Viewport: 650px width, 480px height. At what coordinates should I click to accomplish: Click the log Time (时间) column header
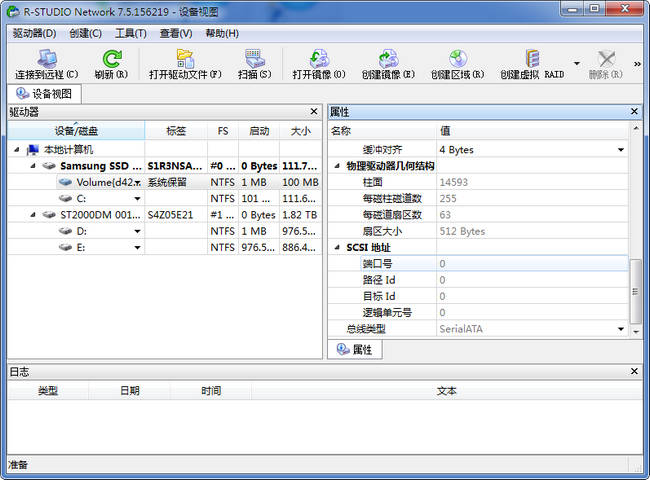pyautogui.click(x=211, y=390)
